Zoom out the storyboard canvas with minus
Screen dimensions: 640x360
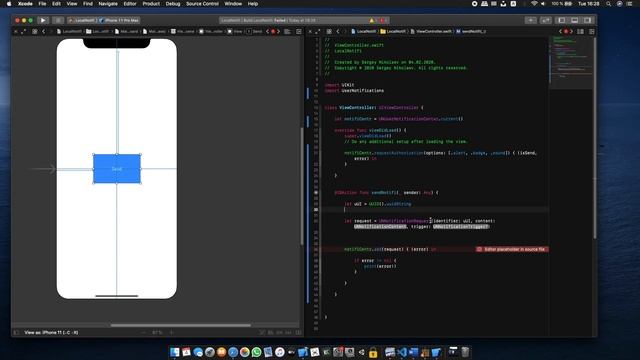(x=143, y=333)
